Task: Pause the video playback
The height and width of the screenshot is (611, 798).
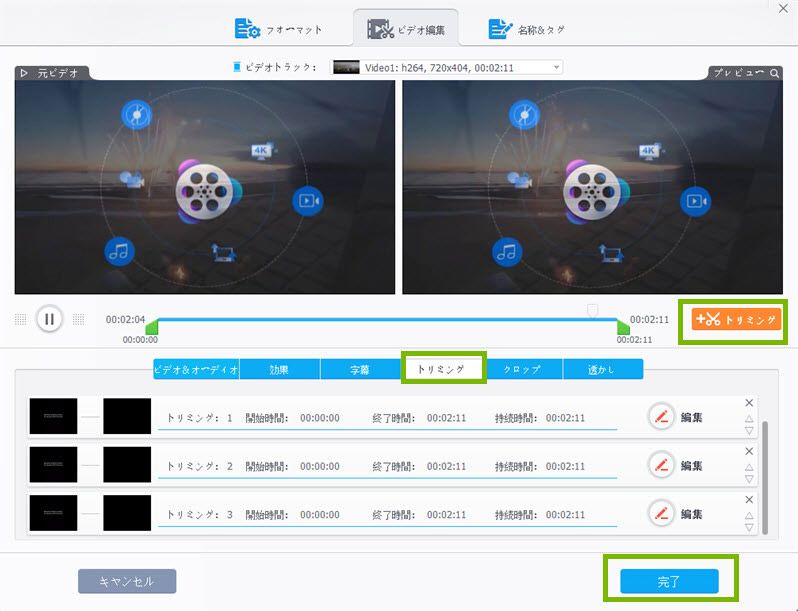Action: click(48, 319)
